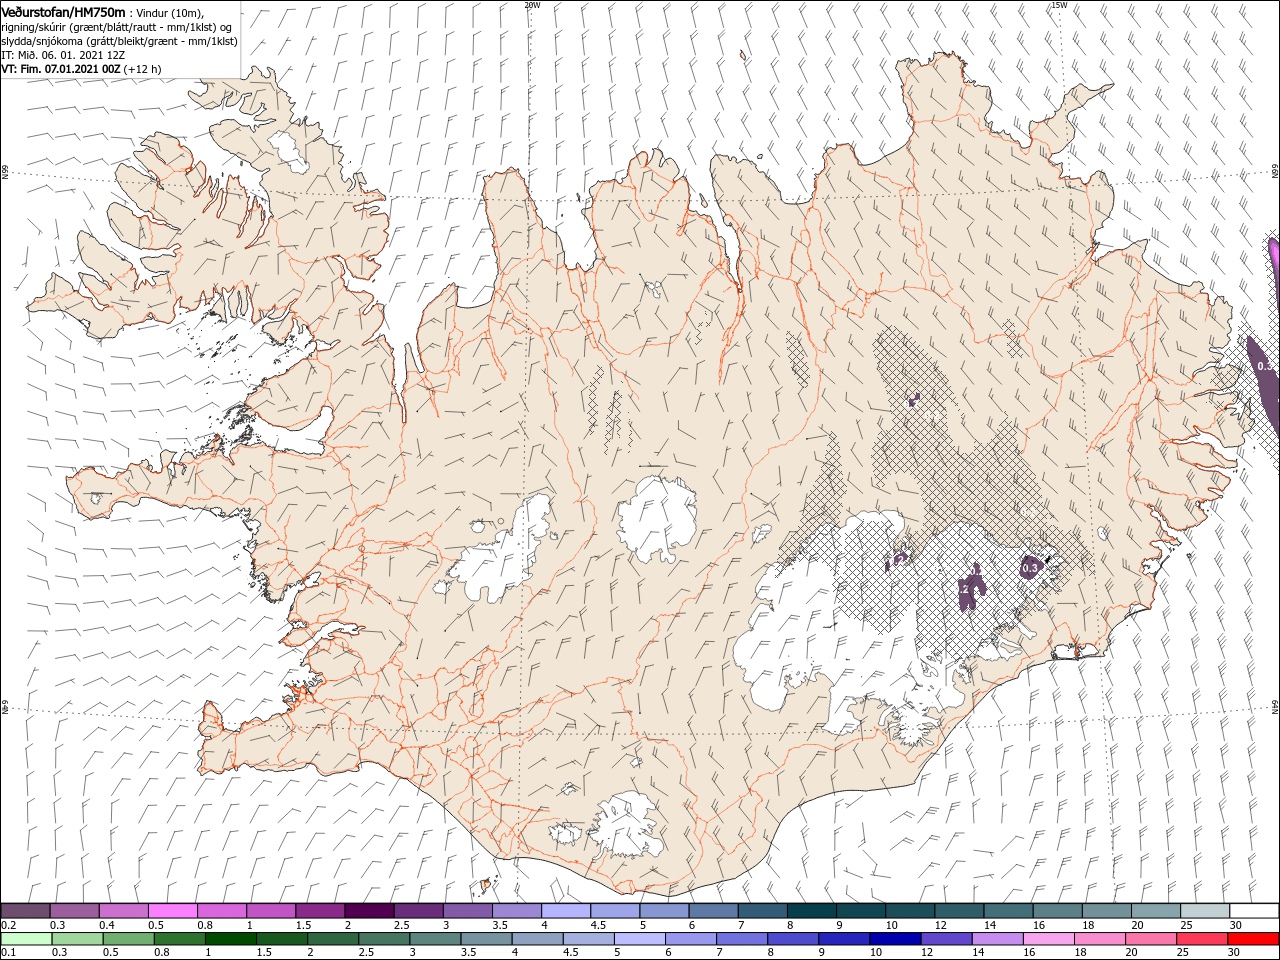The width and height of the screenshot is (1280, 960).
Task: Pick the bottom-row dark green legend swatch starting at 1
Action: (231, 939)
